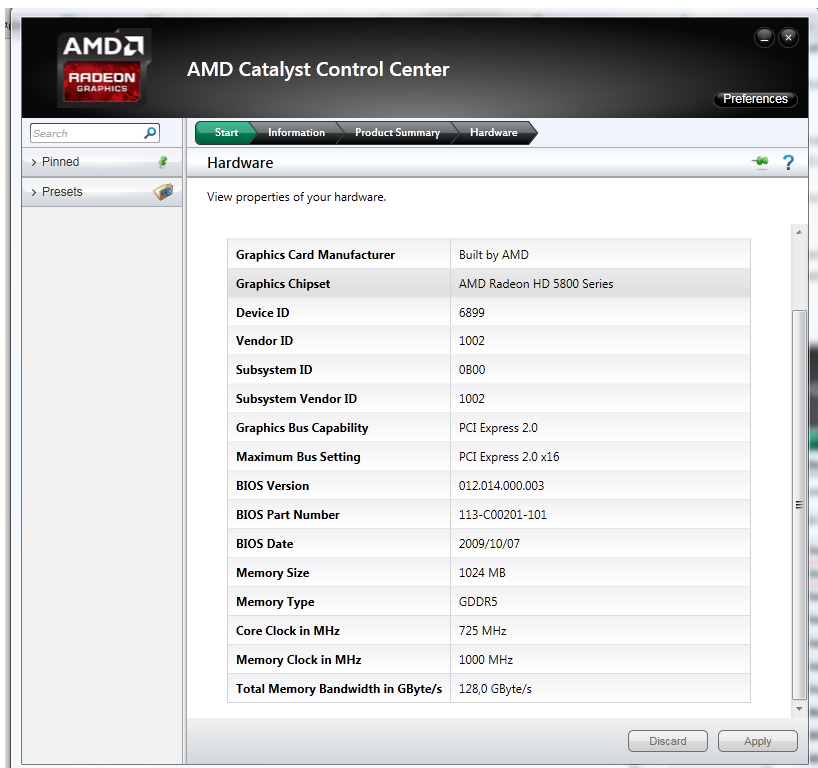Go to Product Summary in the breadcrumb
818x768 pixels.
[x=398, y=133]
